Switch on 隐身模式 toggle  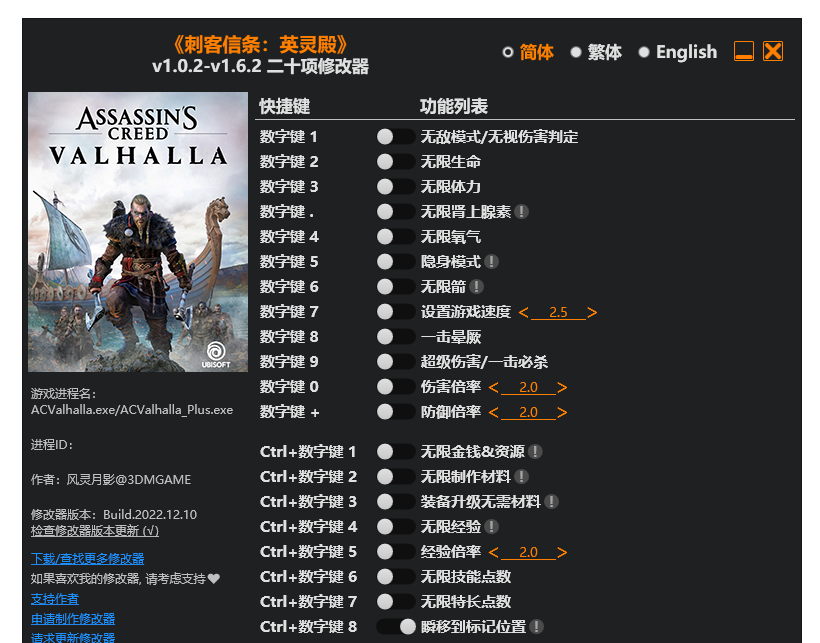click(x=396, y=262)
